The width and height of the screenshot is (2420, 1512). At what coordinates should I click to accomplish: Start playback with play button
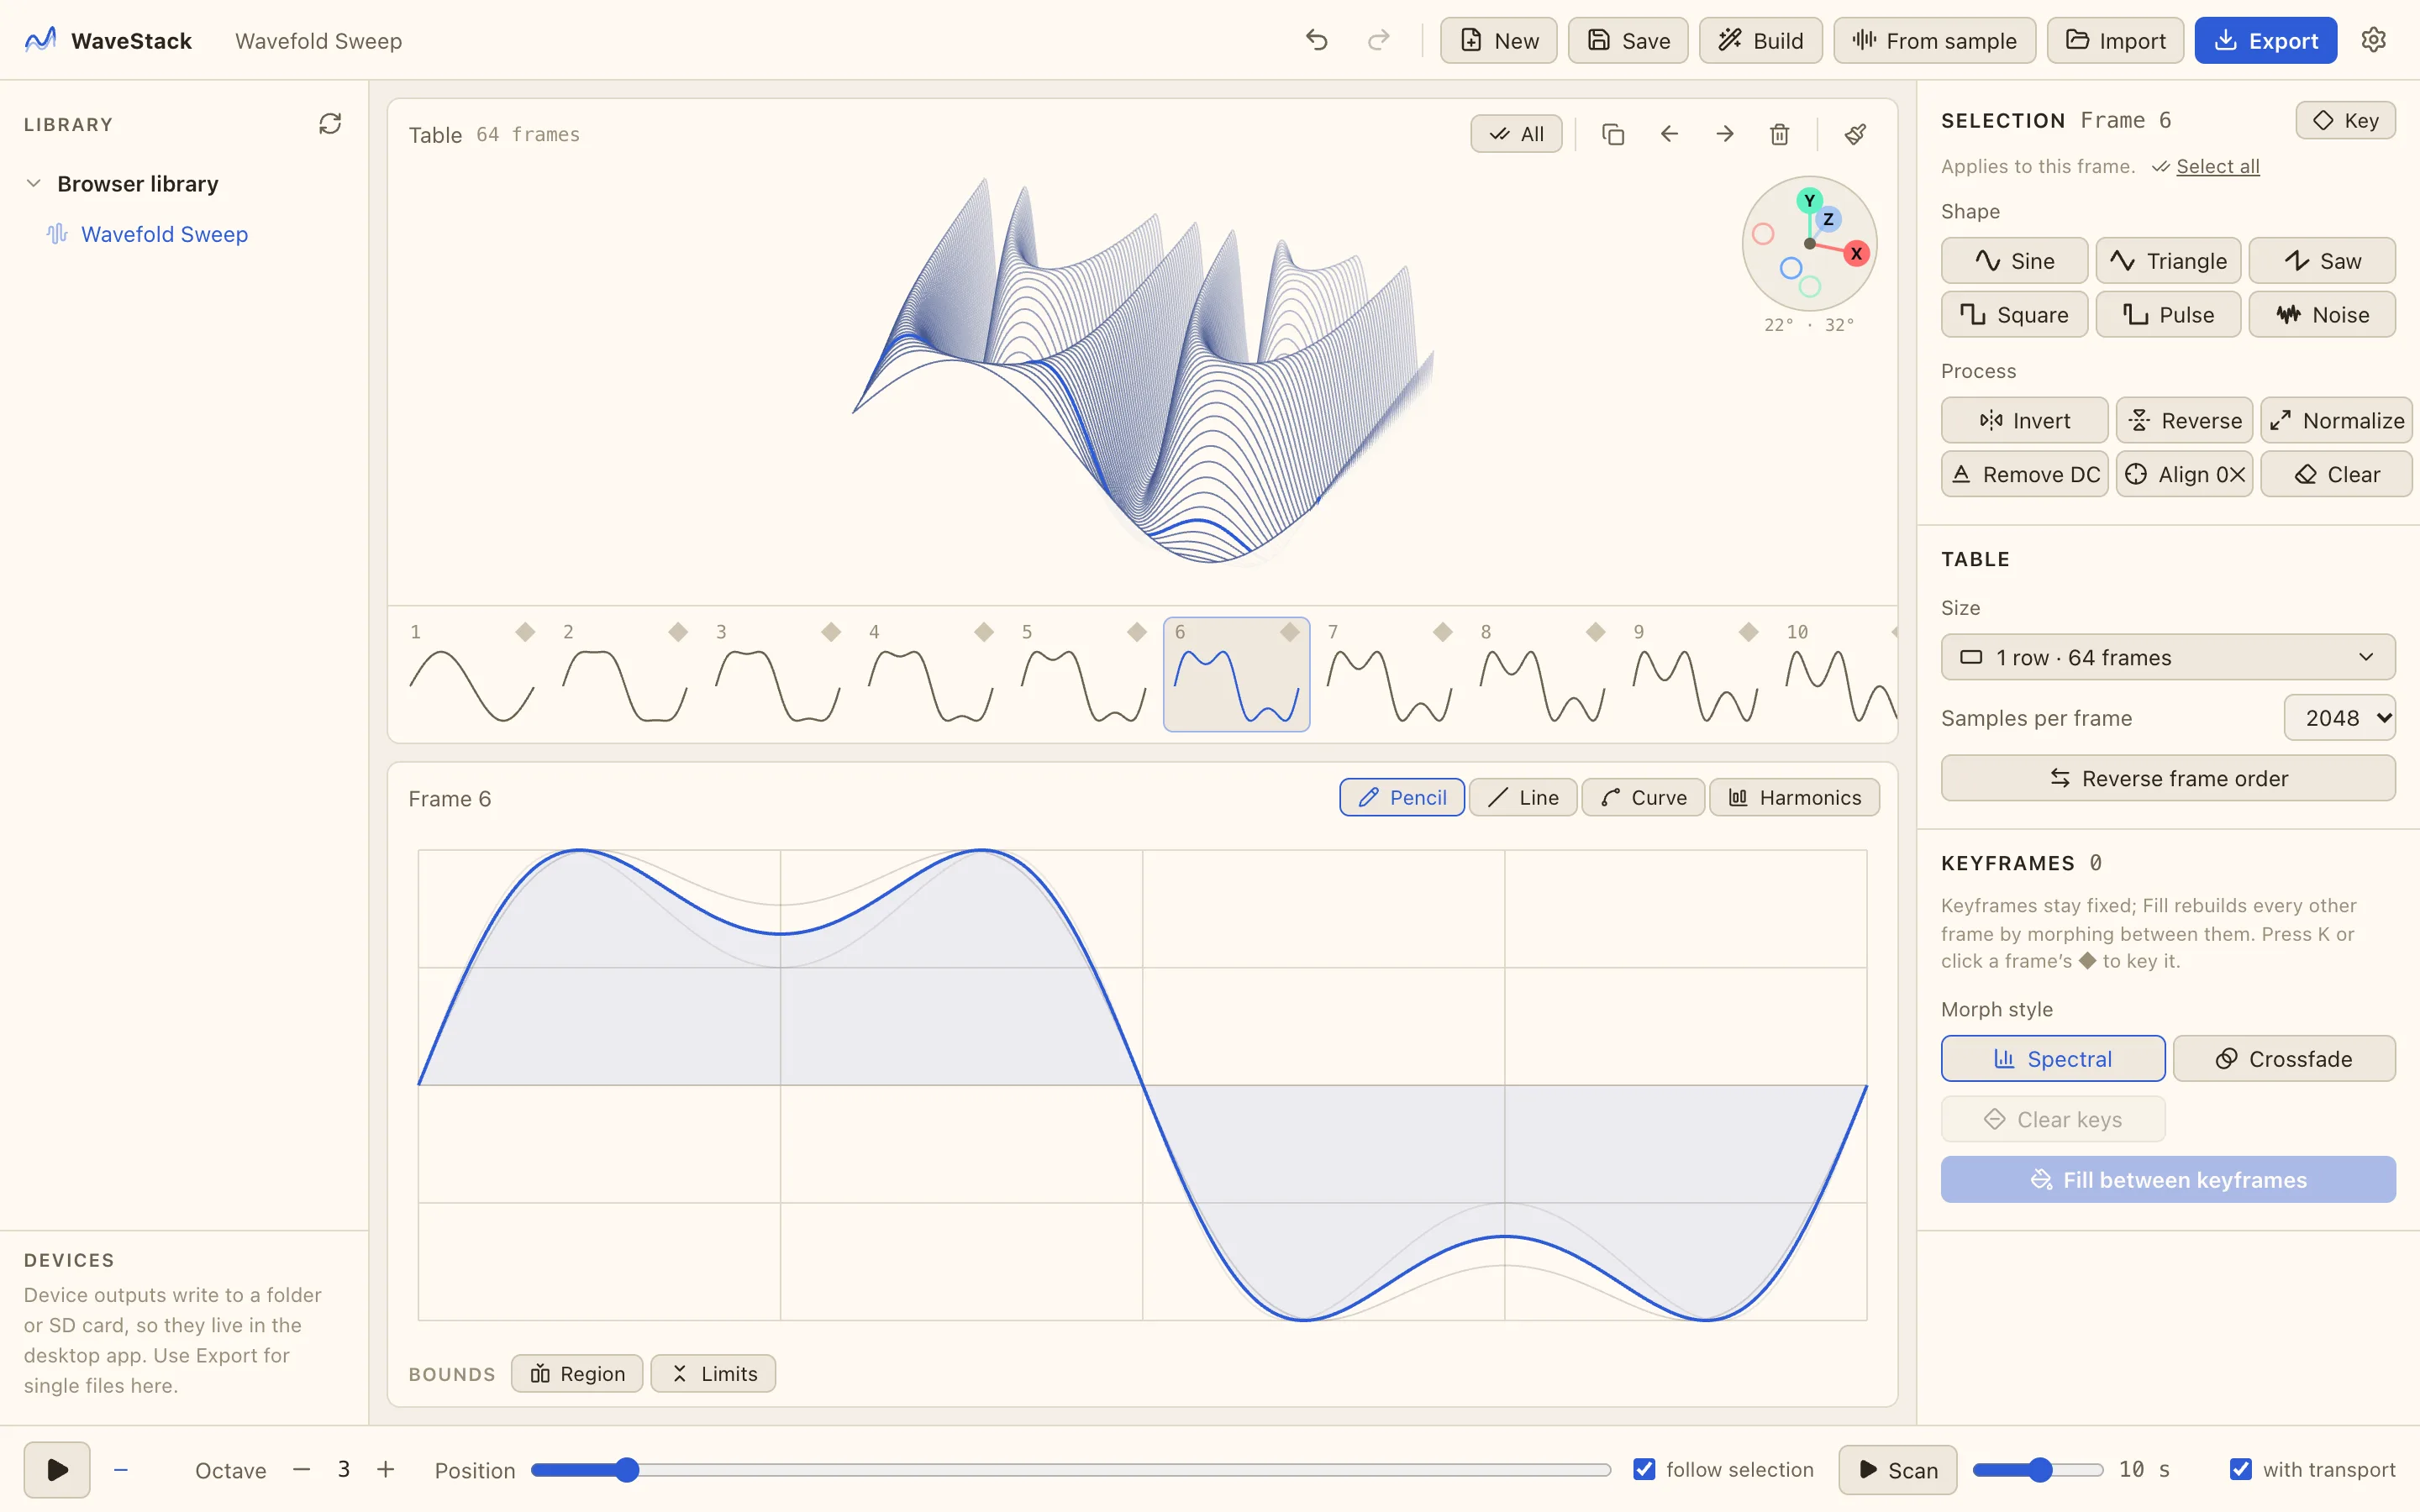(x=57, y=1469)
